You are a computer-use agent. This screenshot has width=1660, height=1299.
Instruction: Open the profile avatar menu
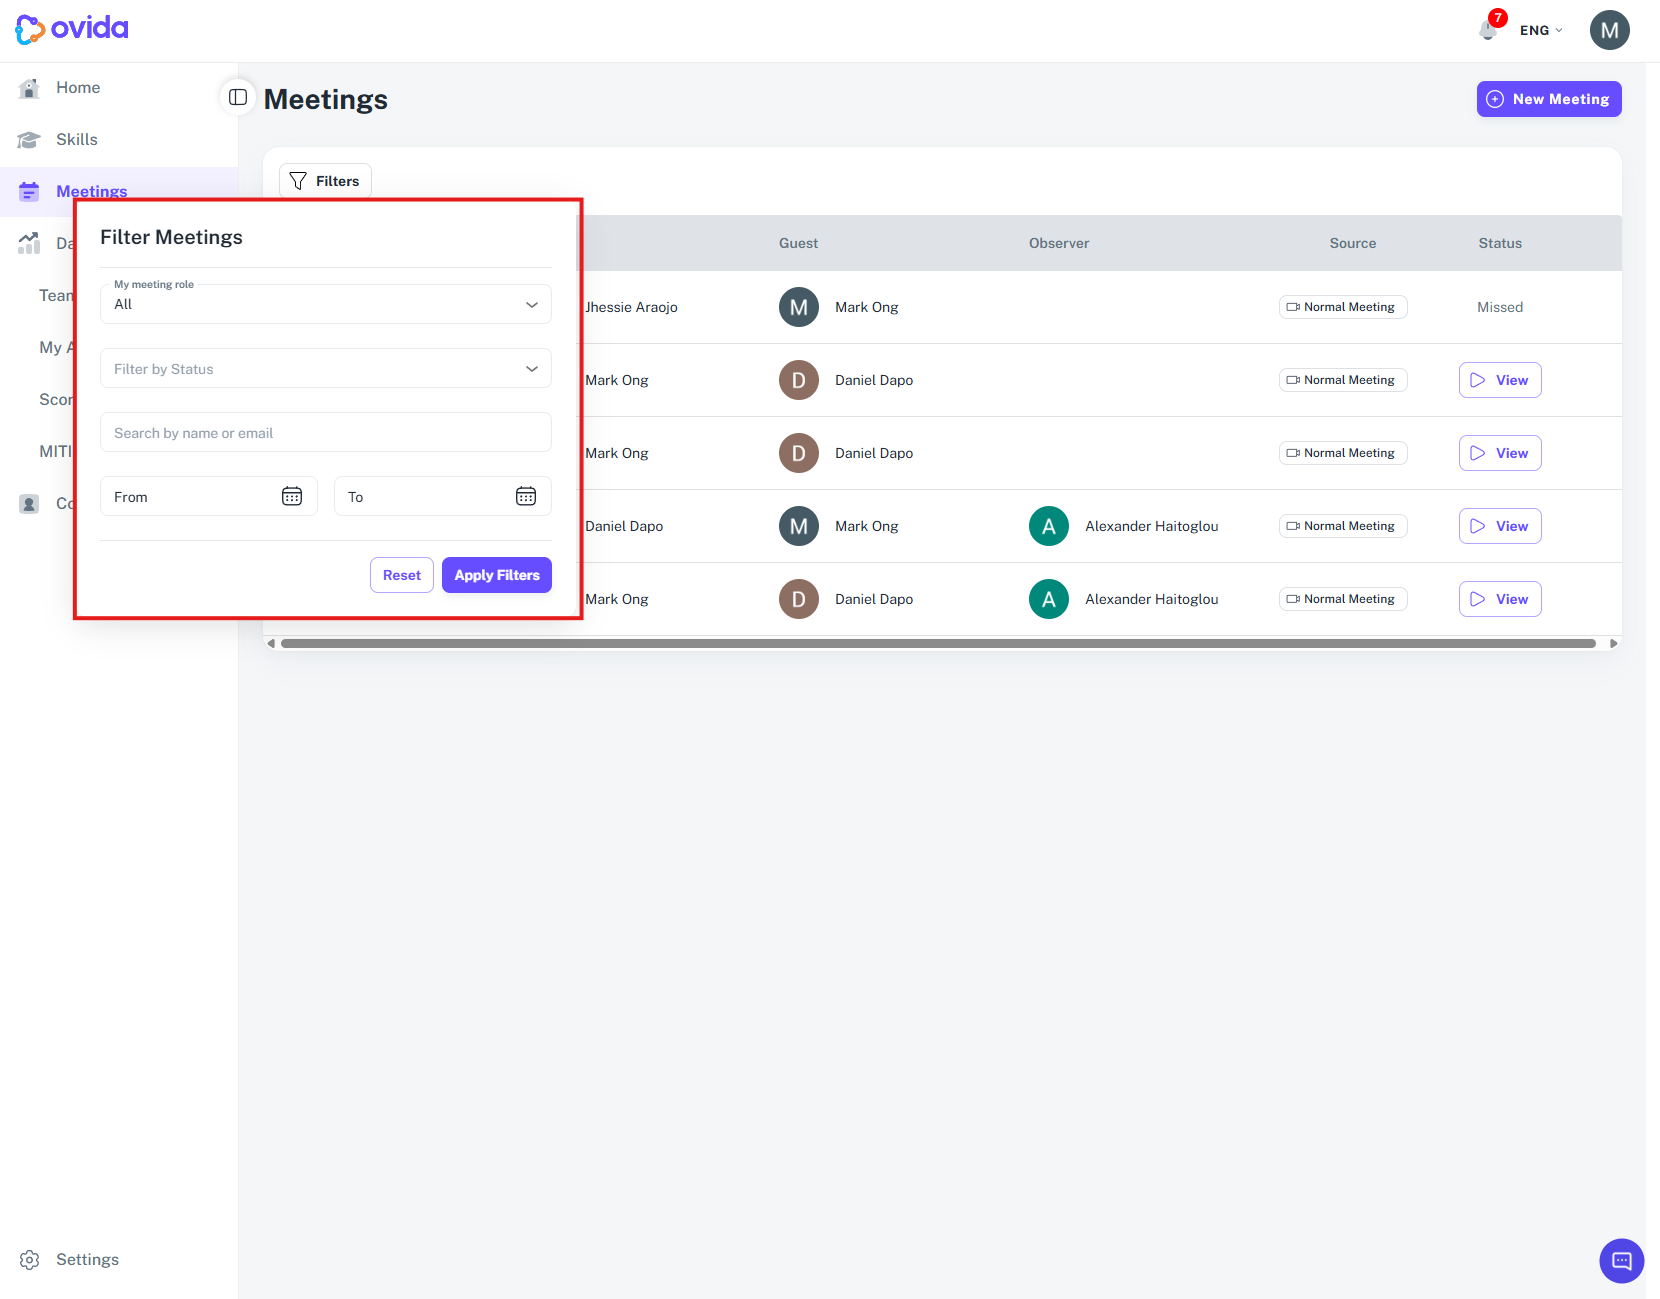pos(1609,30)
